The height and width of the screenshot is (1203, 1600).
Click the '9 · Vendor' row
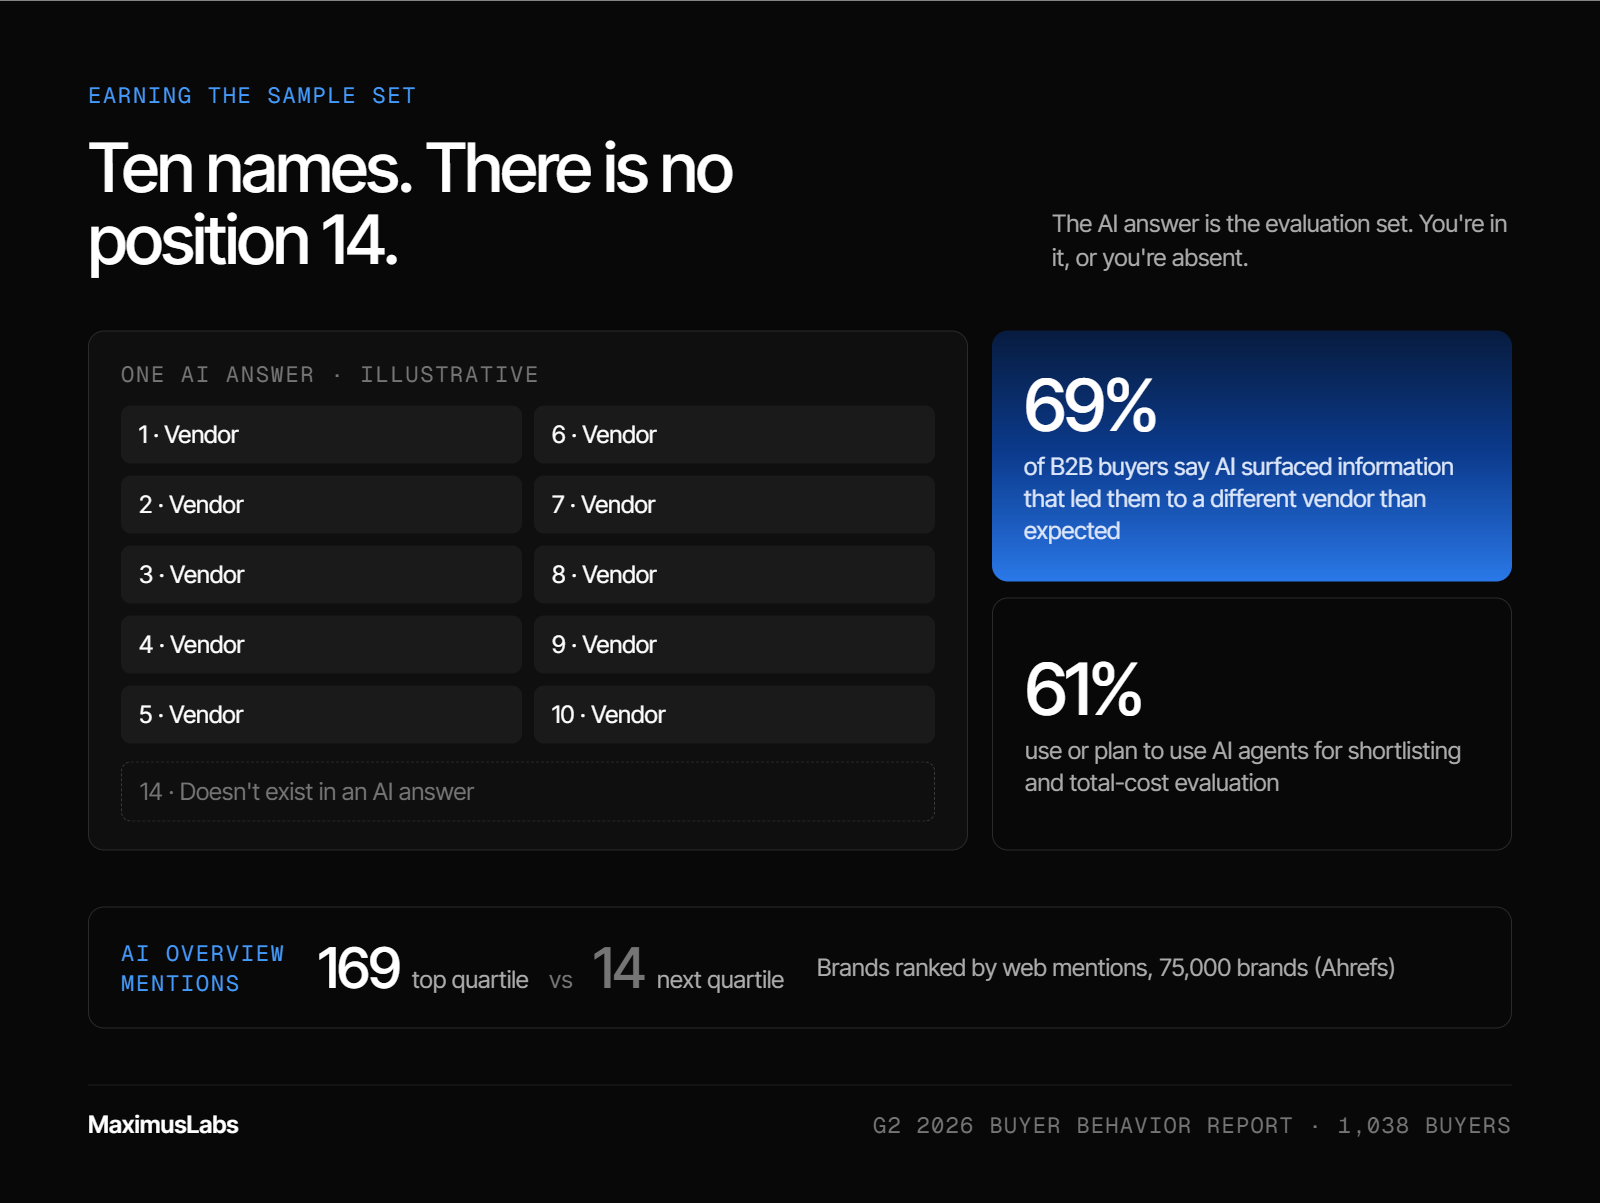(x=734, y=644)
